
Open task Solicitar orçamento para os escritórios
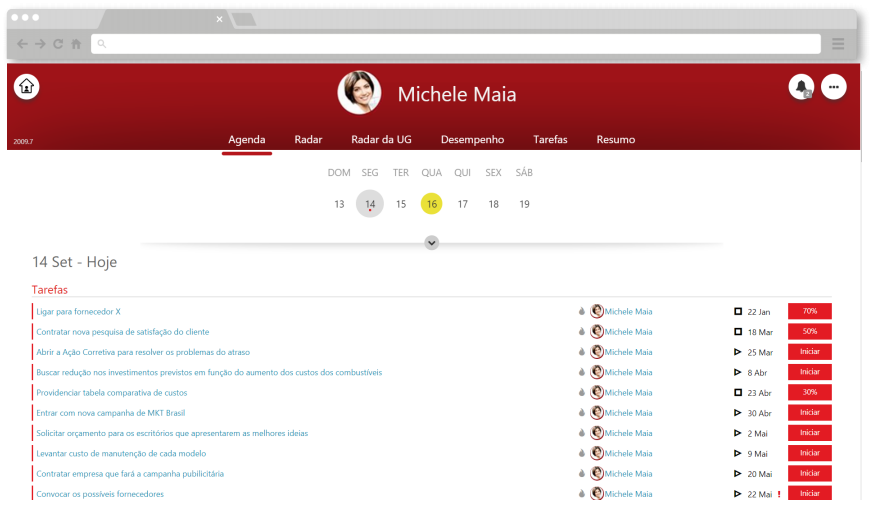point(172,433)
